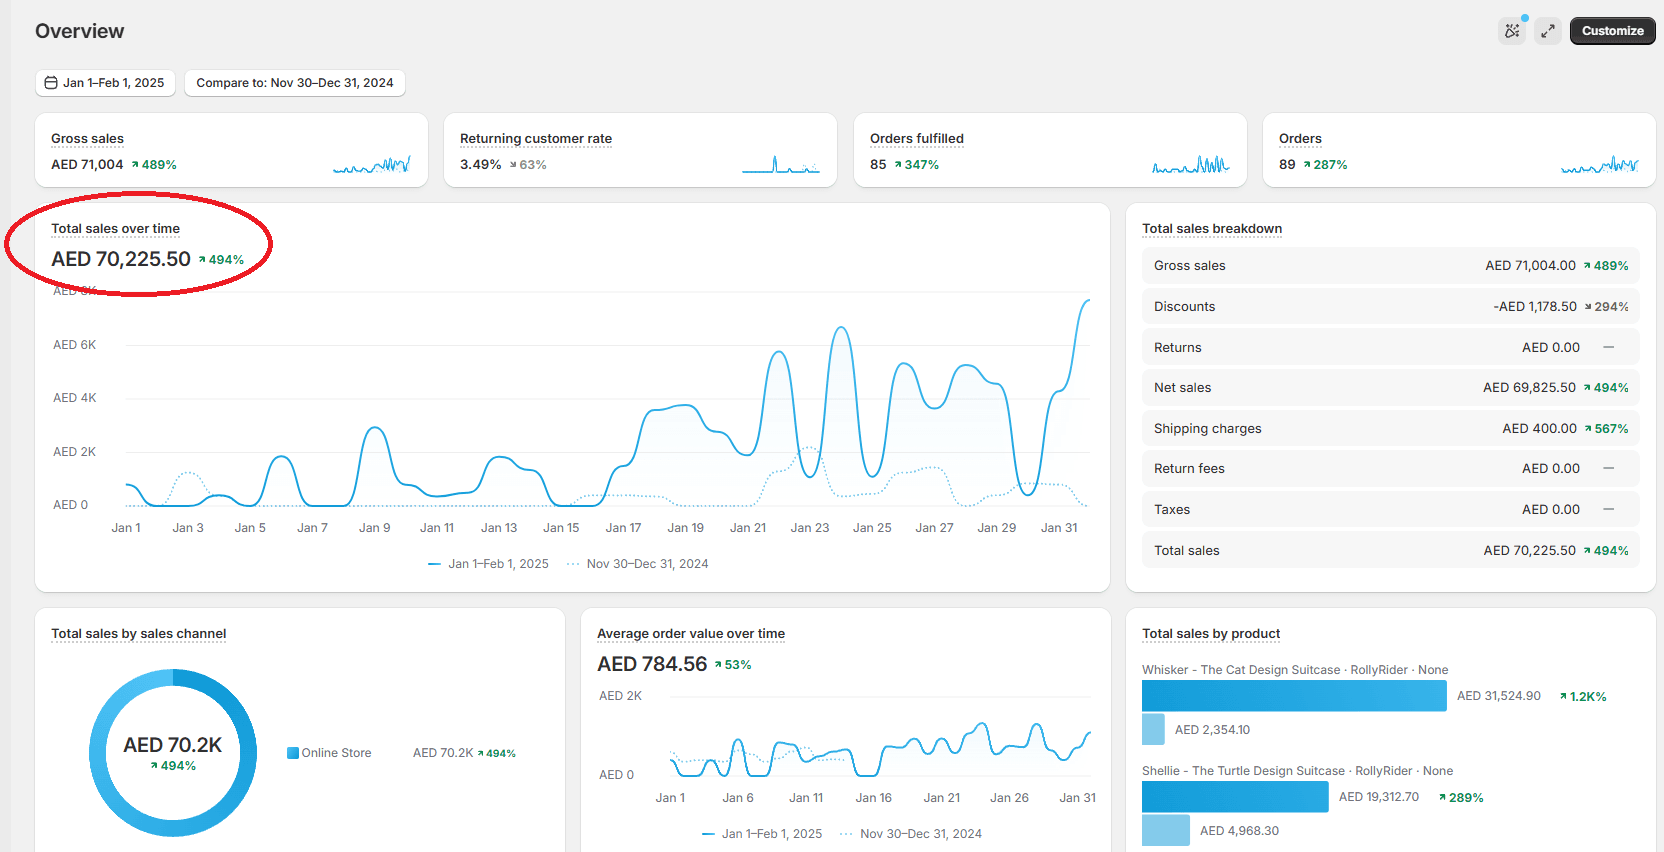
Task: Click the Whisker Cat Design Suitcase AED 31,524.90 bar
Action: tap(1294, 696)
